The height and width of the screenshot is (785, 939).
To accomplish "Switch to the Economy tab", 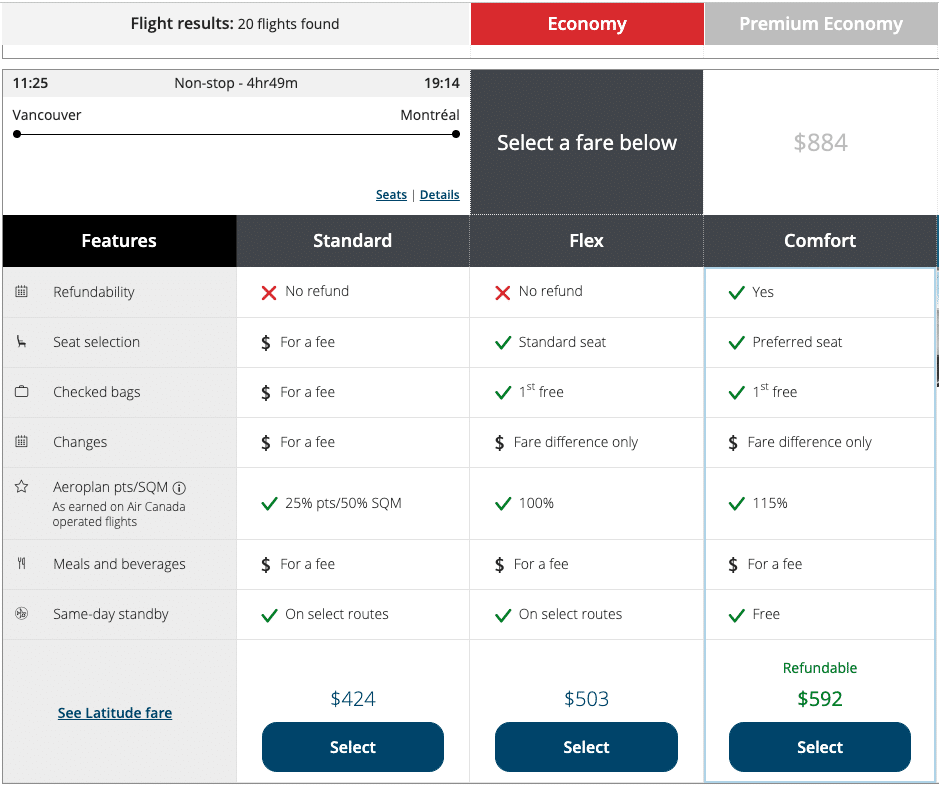I will point(587,24).
